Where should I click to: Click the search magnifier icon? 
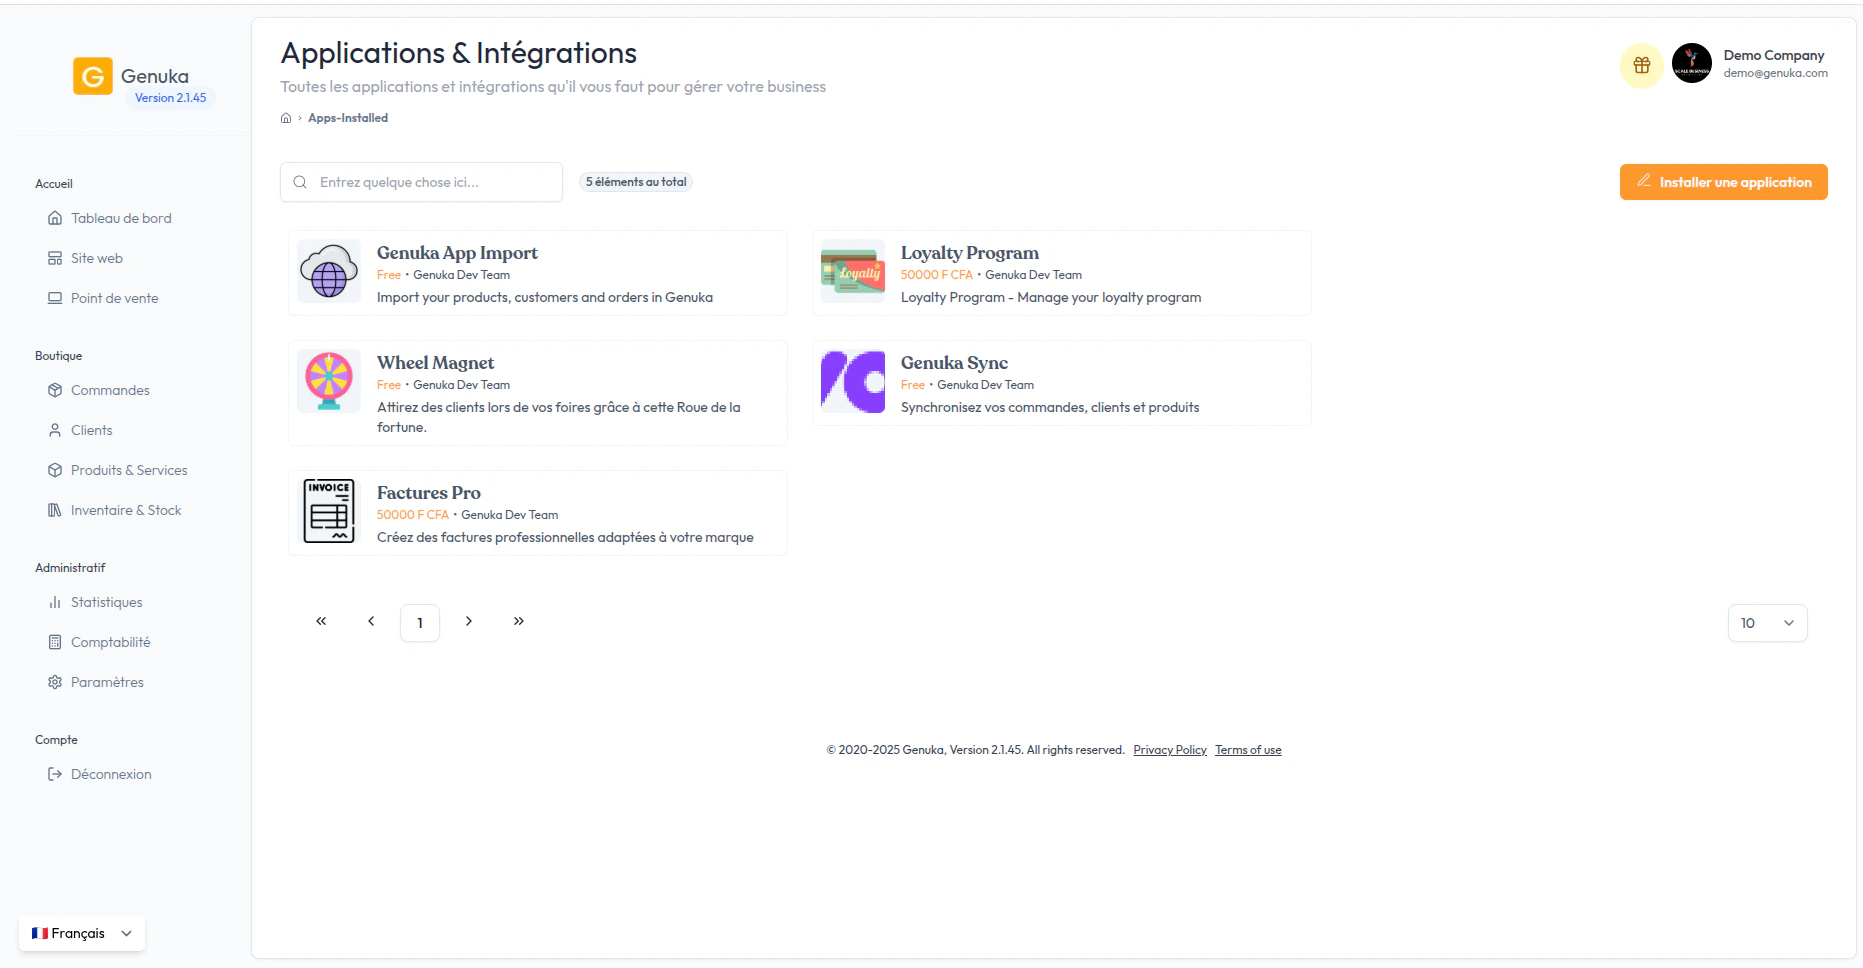click(300, 182)
